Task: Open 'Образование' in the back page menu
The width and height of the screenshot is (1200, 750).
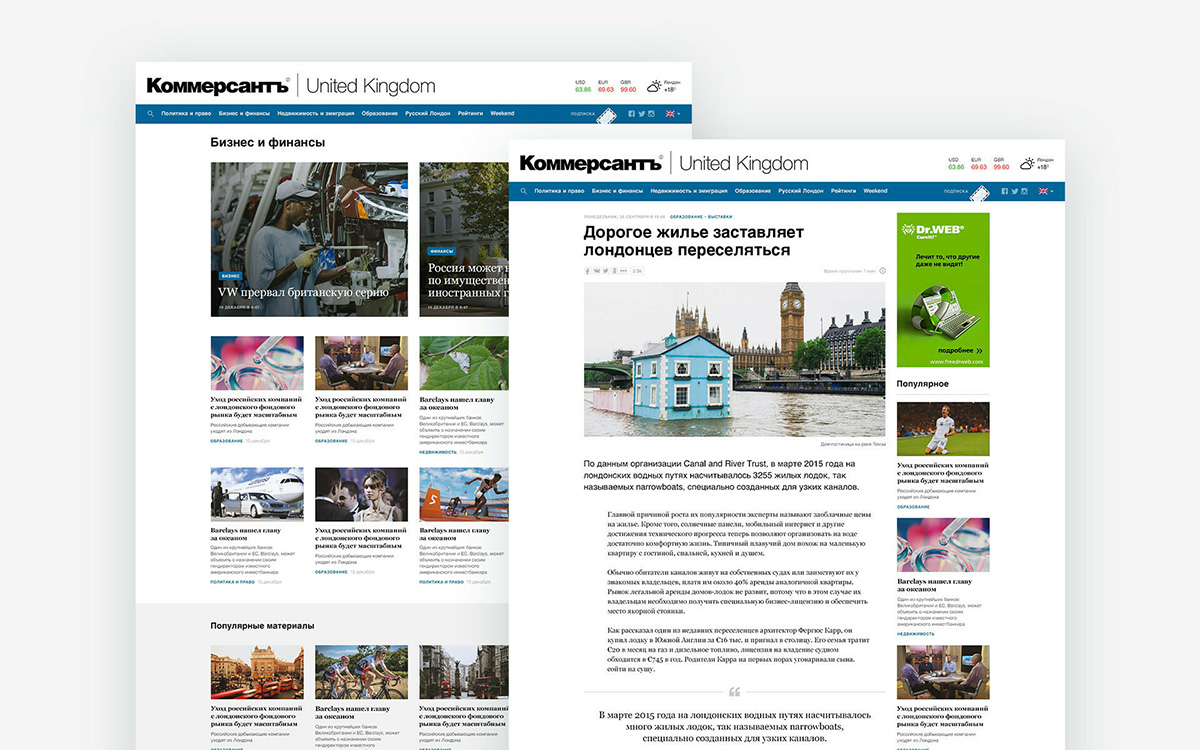Action: tap(380, 114)
